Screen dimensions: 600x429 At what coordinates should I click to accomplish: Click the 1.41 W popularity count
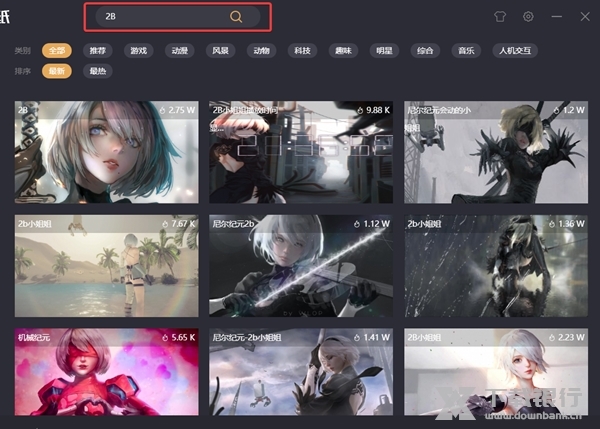(x=377, y=338)
